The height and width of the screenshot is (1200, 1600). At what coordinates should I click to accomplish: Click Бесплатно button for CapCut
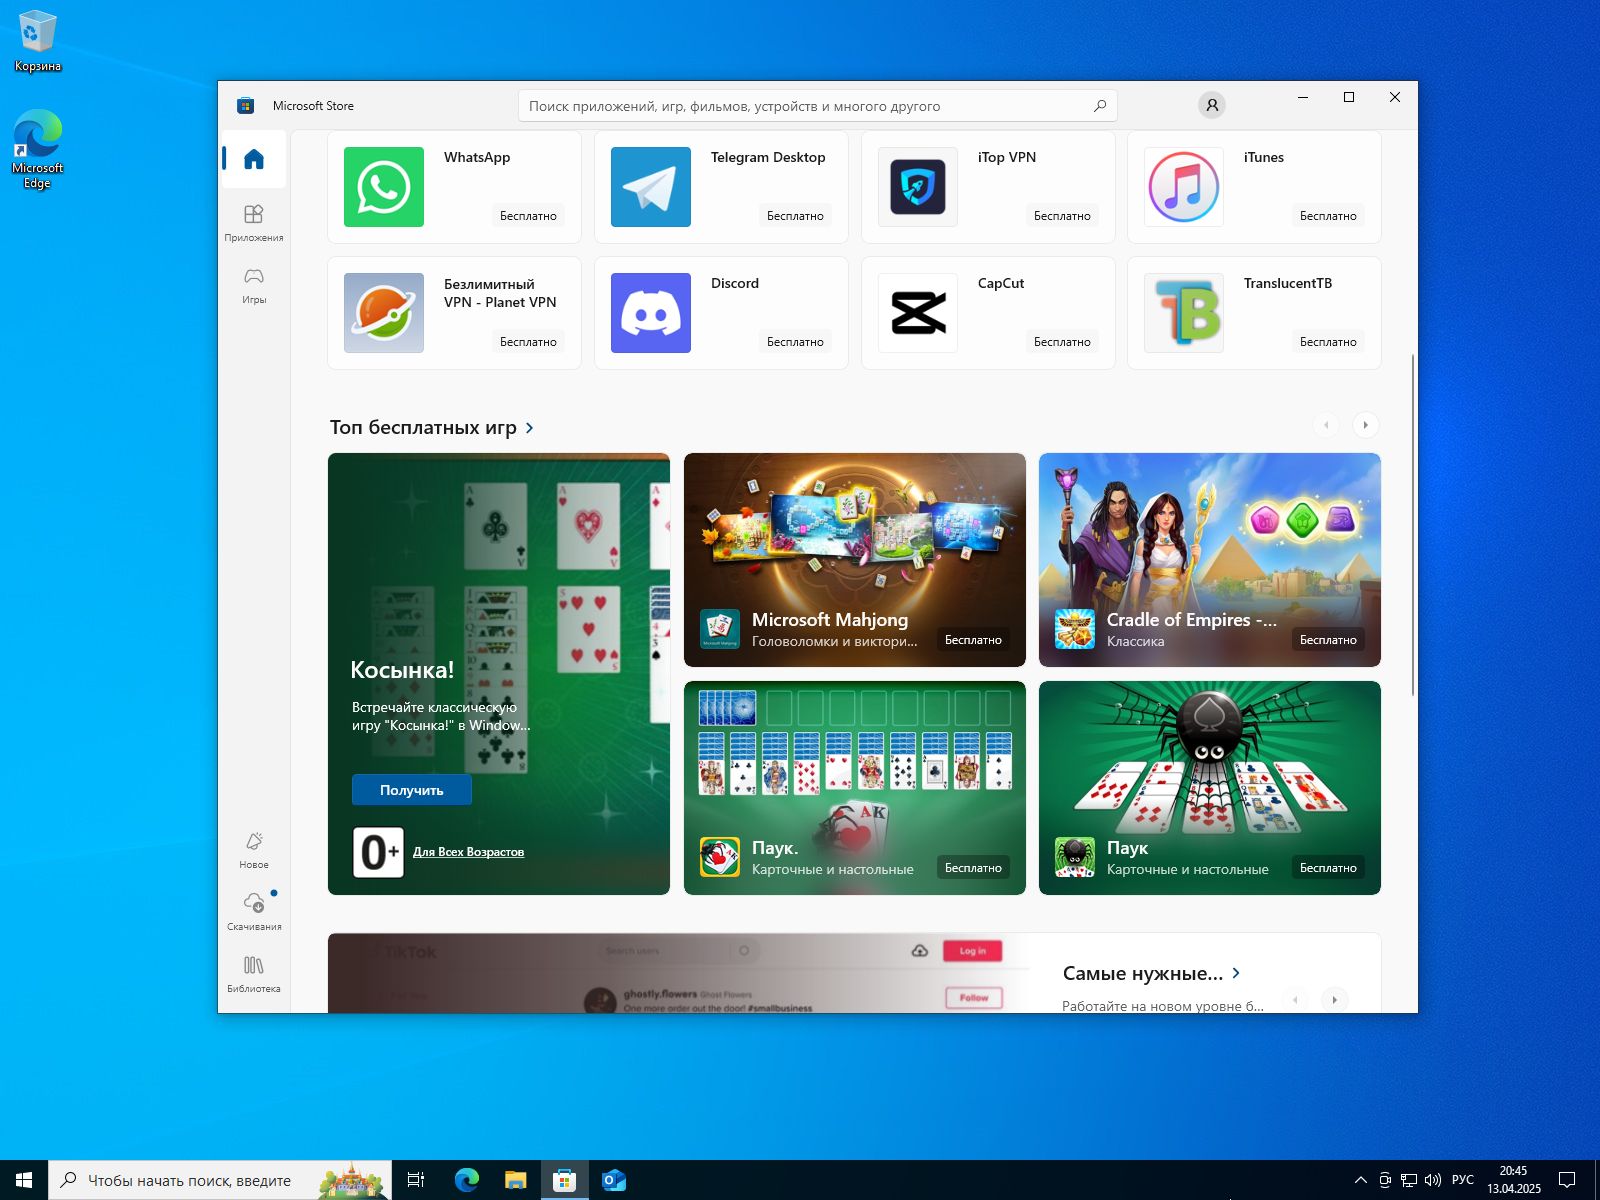[1062, 342]
